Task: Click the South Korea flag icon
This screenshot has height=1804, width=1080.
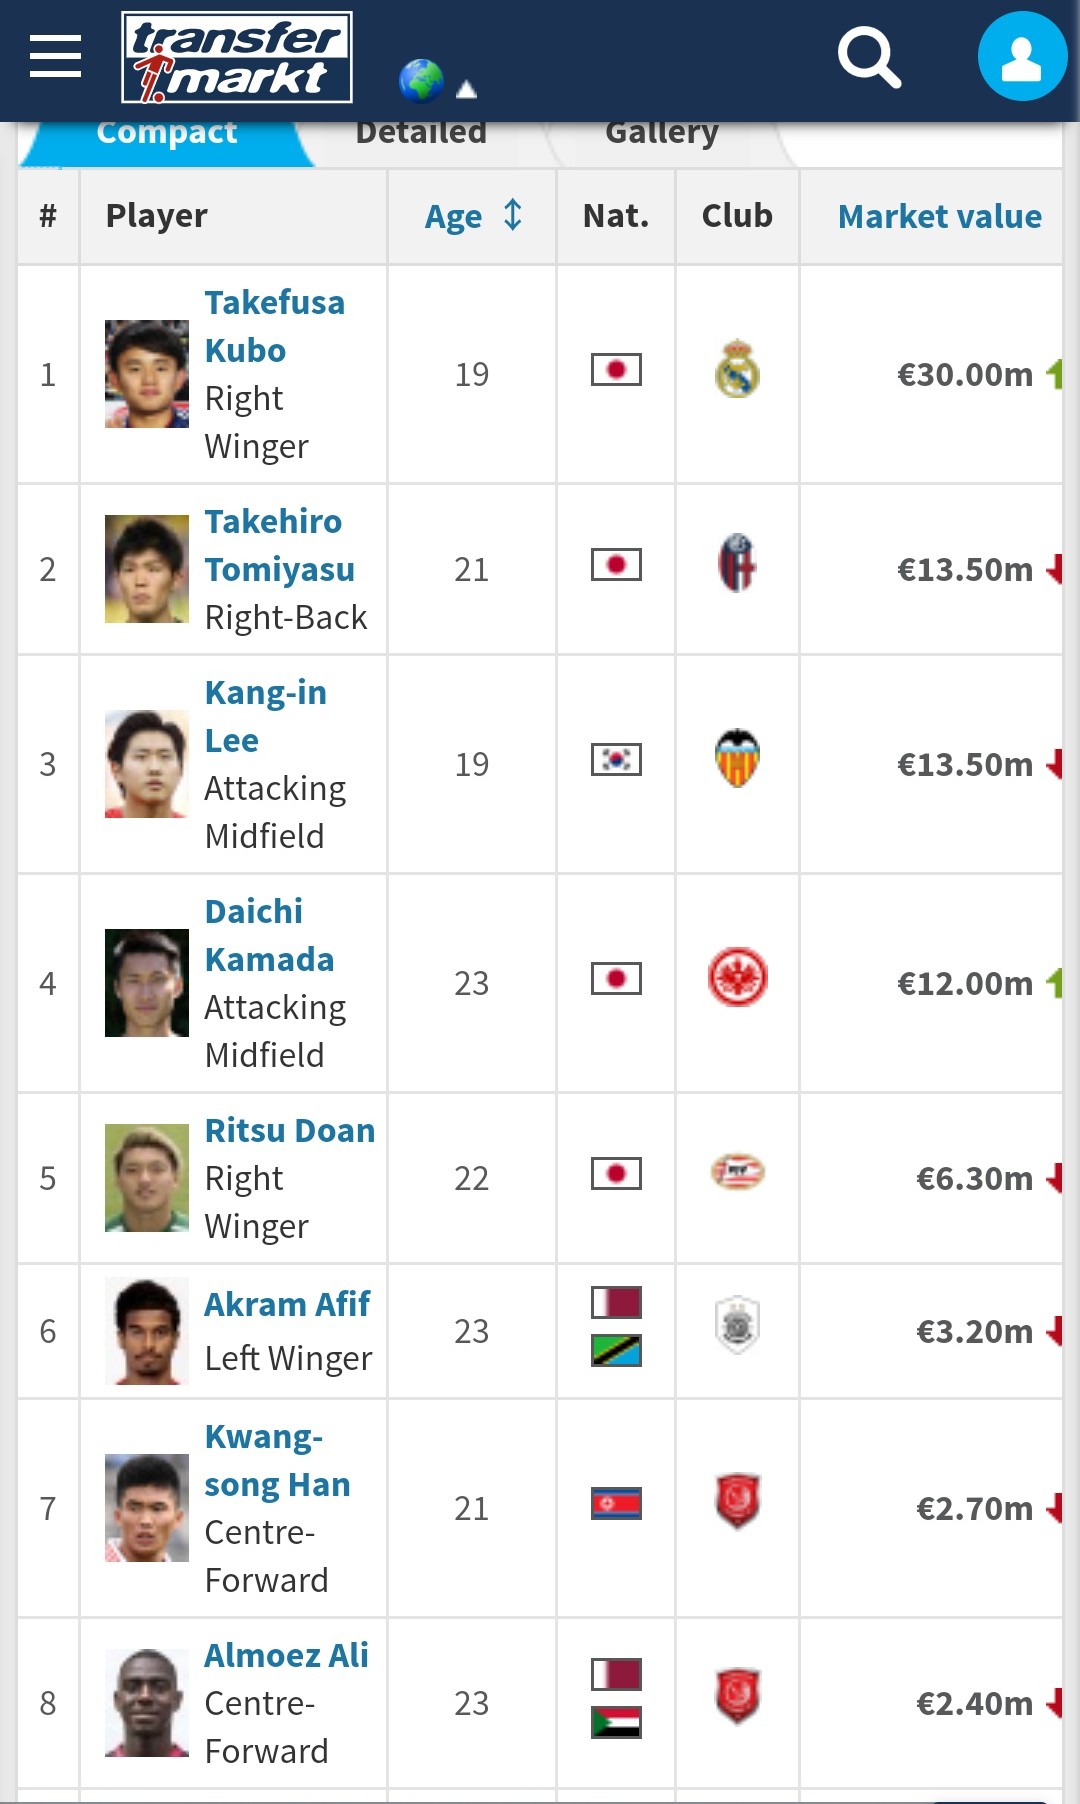Action: (x=616, y=760)
